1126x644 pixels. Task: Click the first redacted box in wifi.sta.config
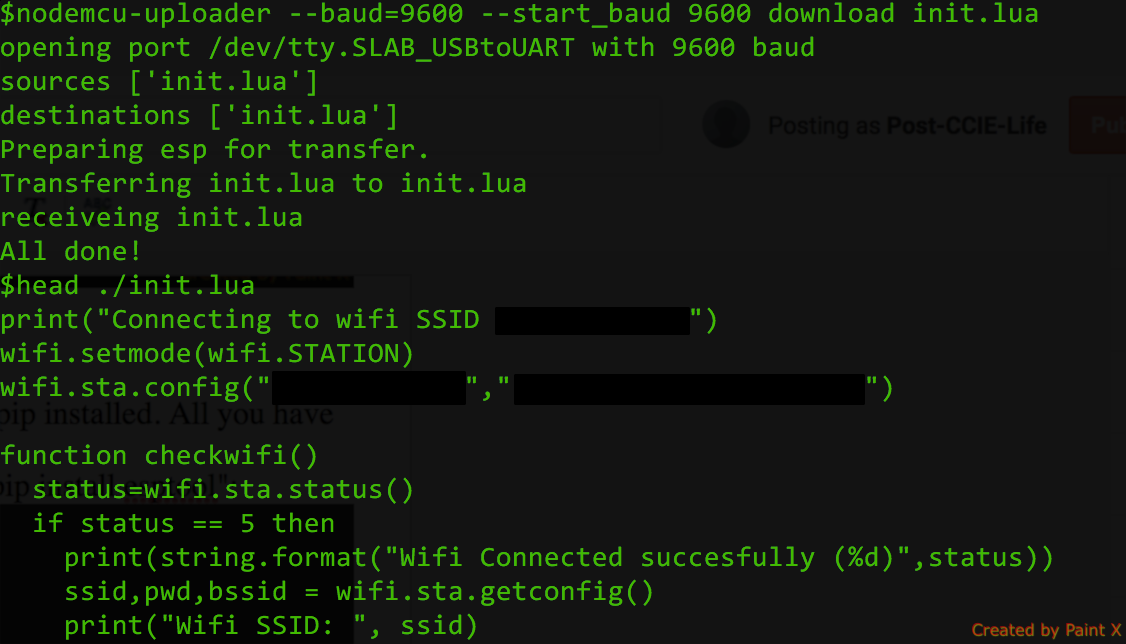click(x=369, y=389)
